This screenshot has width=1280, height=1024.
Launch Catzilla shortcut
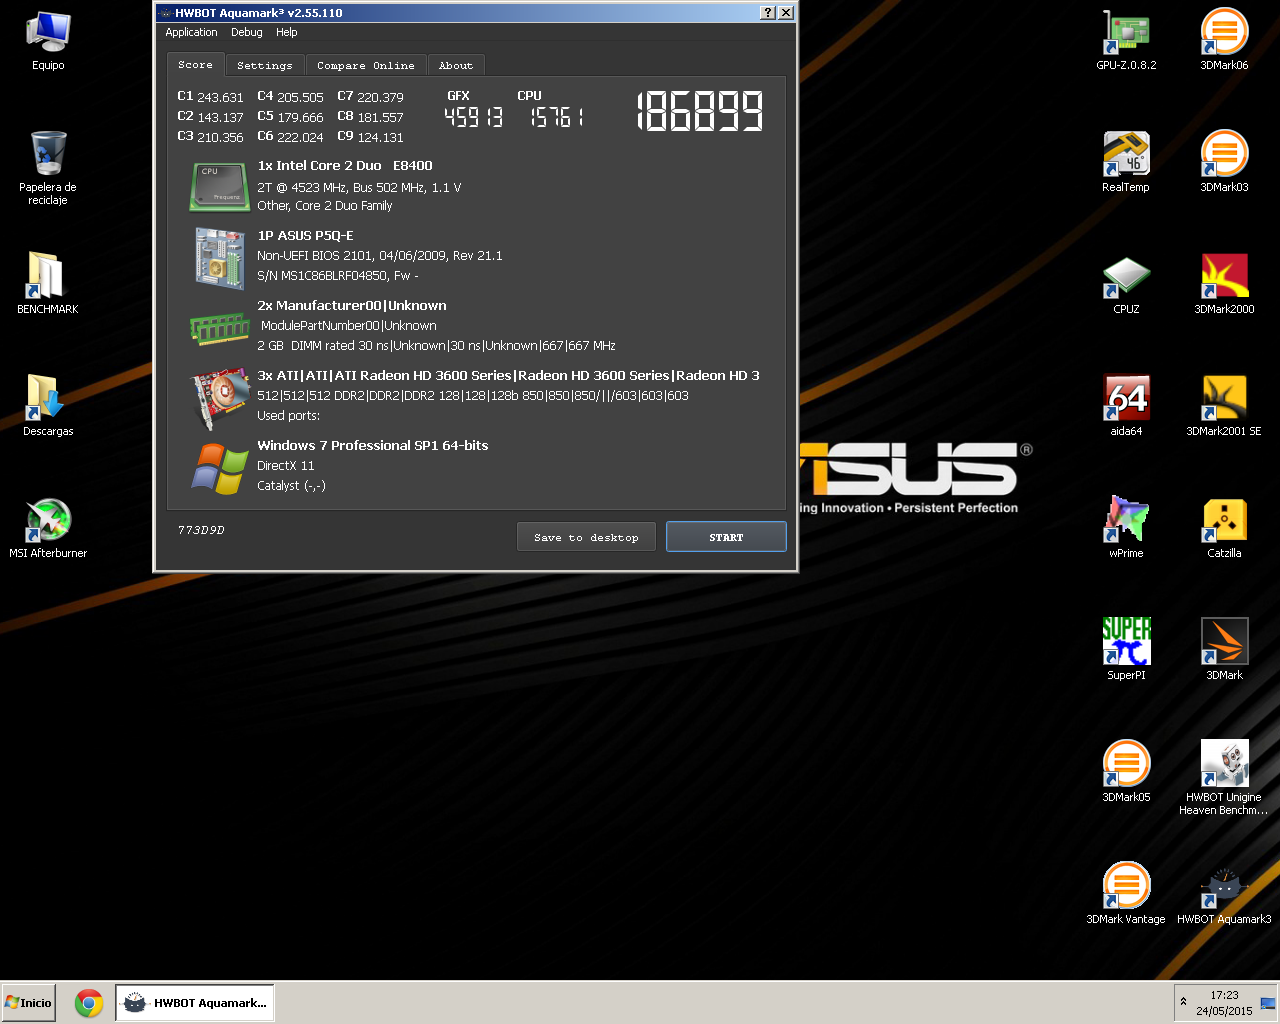coord(1224,528)
